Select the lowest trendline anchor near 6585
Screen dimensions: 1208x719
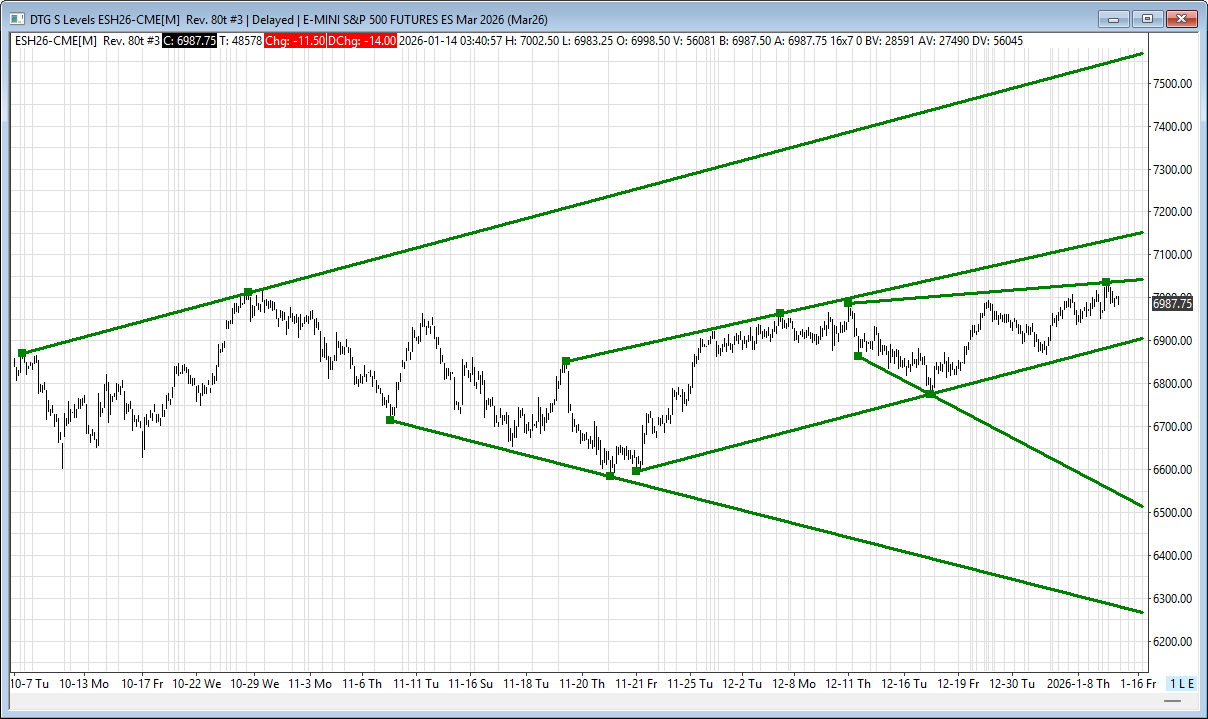[x=610, y=476]
